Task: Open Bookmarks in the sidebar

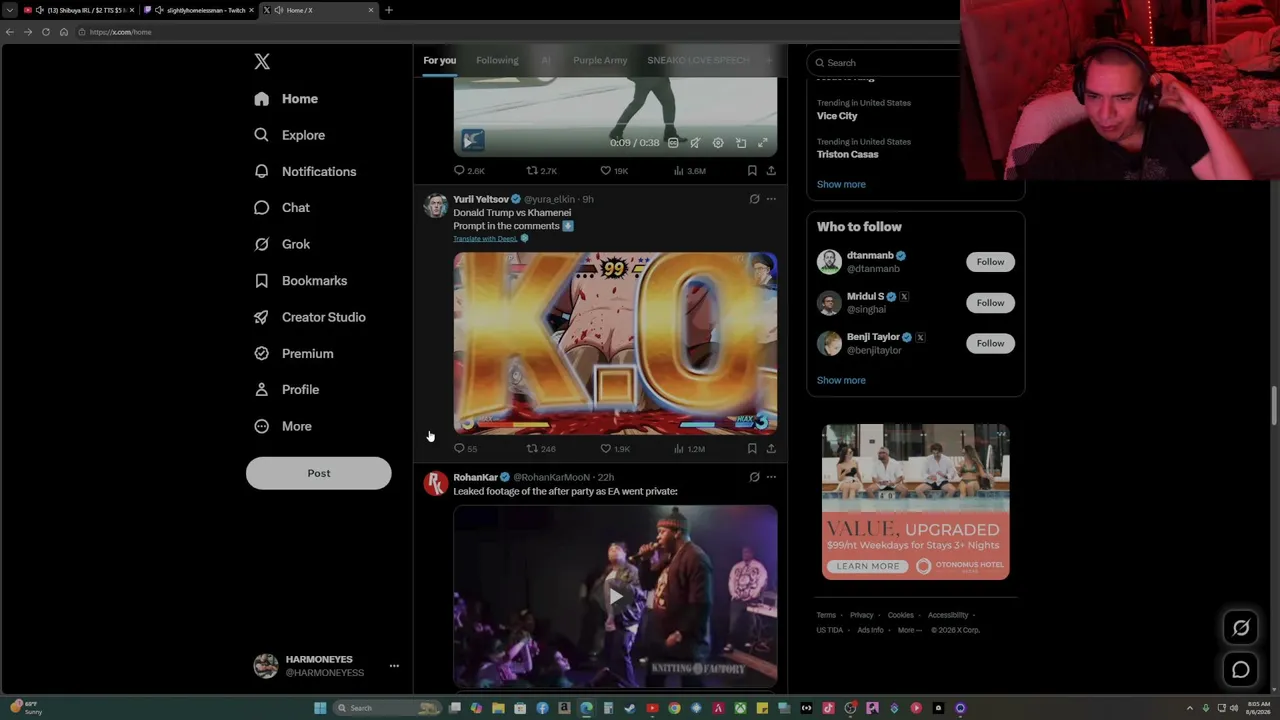Action: pos(301,281)
